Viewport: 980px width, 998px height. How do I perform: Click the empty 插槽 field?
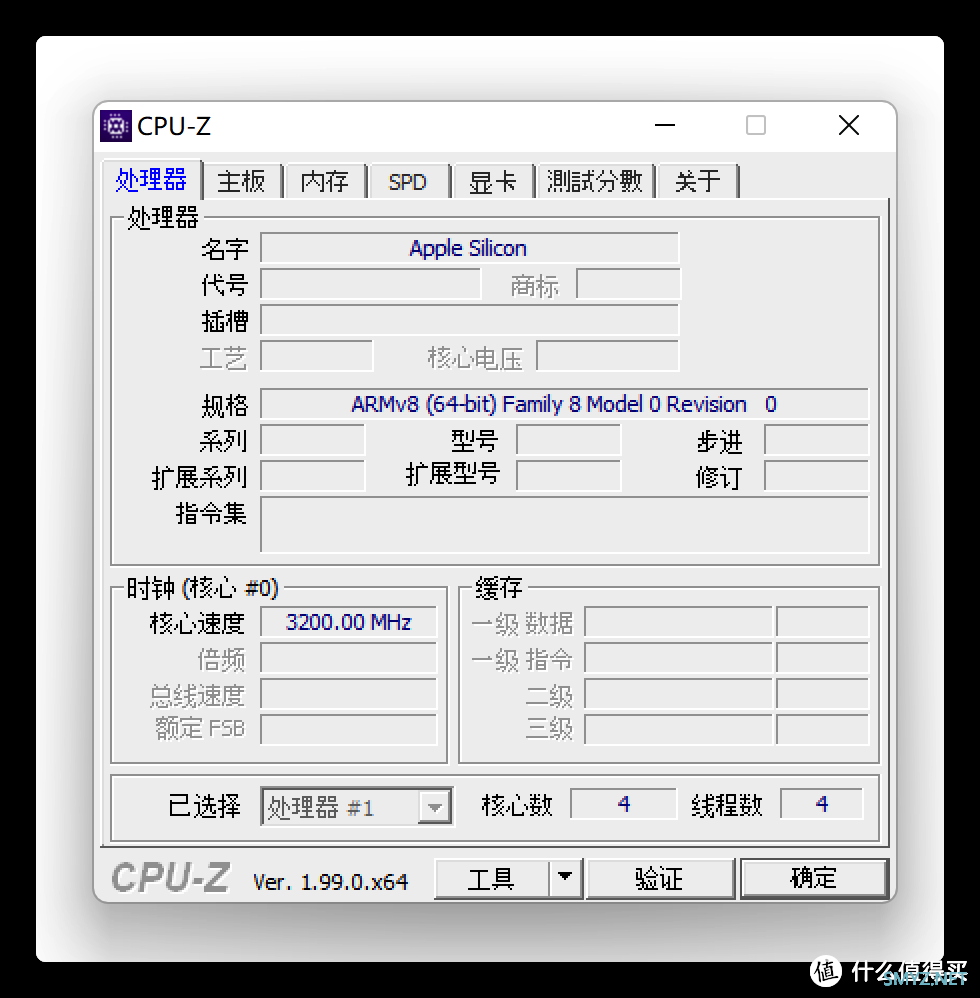point(470,320)
